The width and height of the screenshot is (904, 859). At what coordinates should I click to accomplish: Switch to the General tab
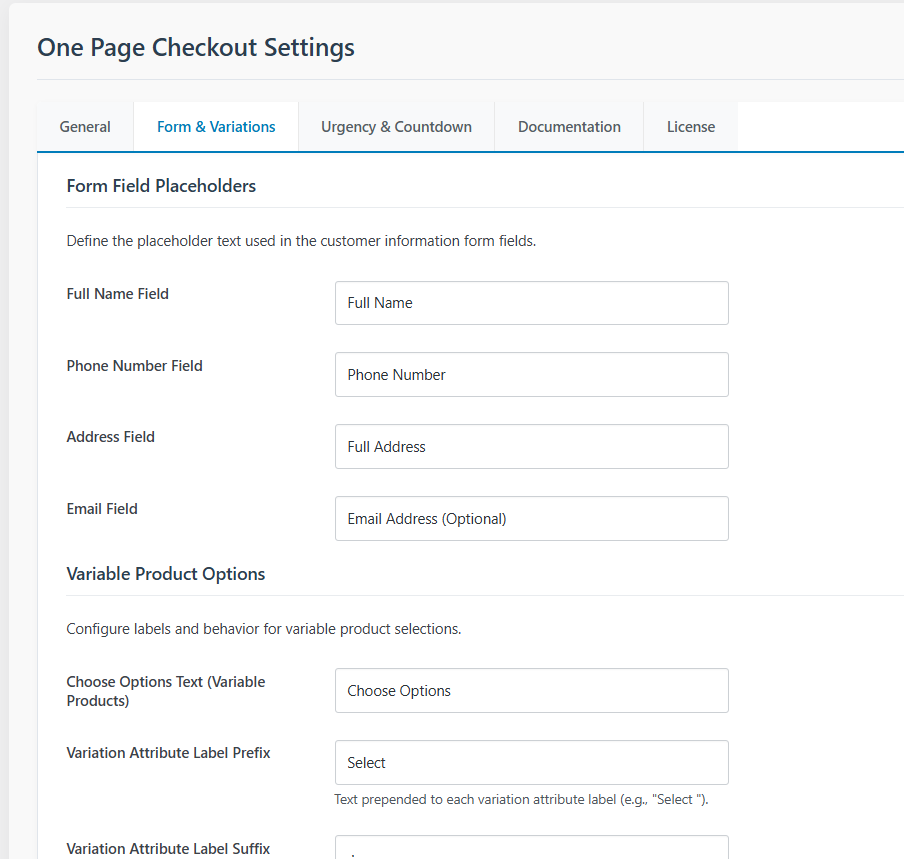click(84, 126)
